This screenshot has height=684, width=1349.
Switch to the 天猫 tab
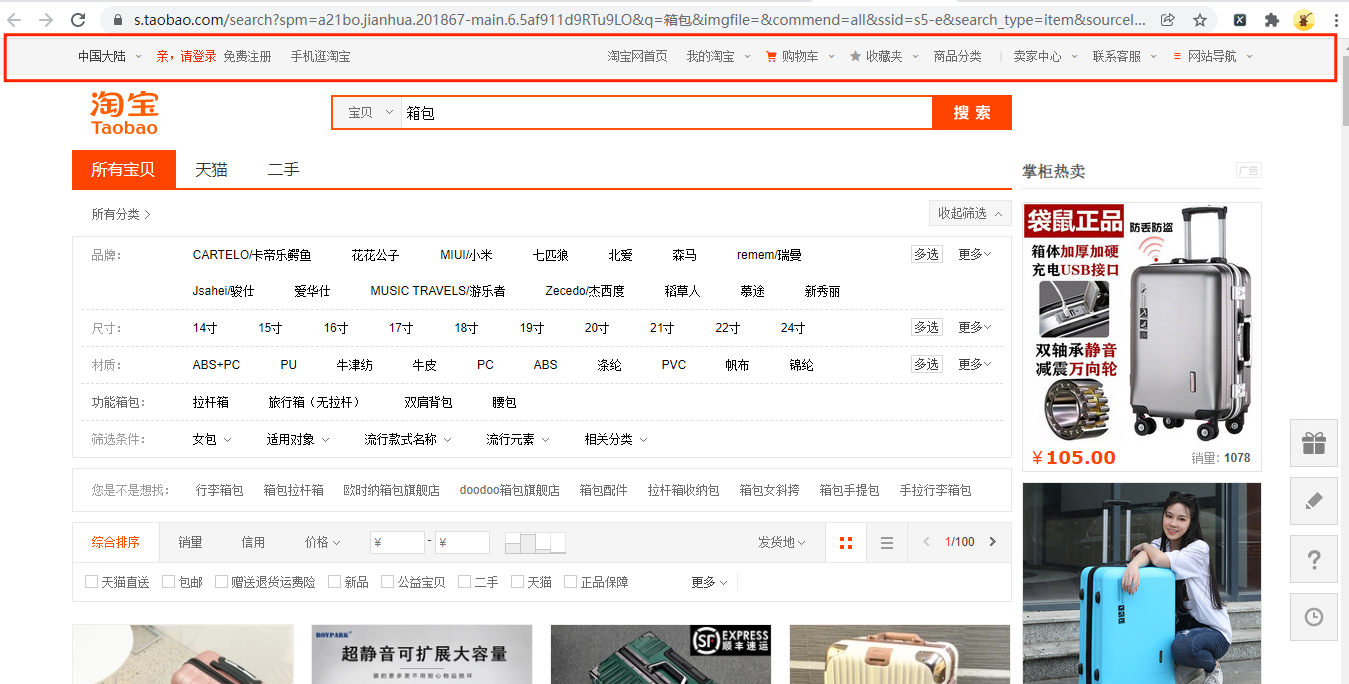pos(211,169)
